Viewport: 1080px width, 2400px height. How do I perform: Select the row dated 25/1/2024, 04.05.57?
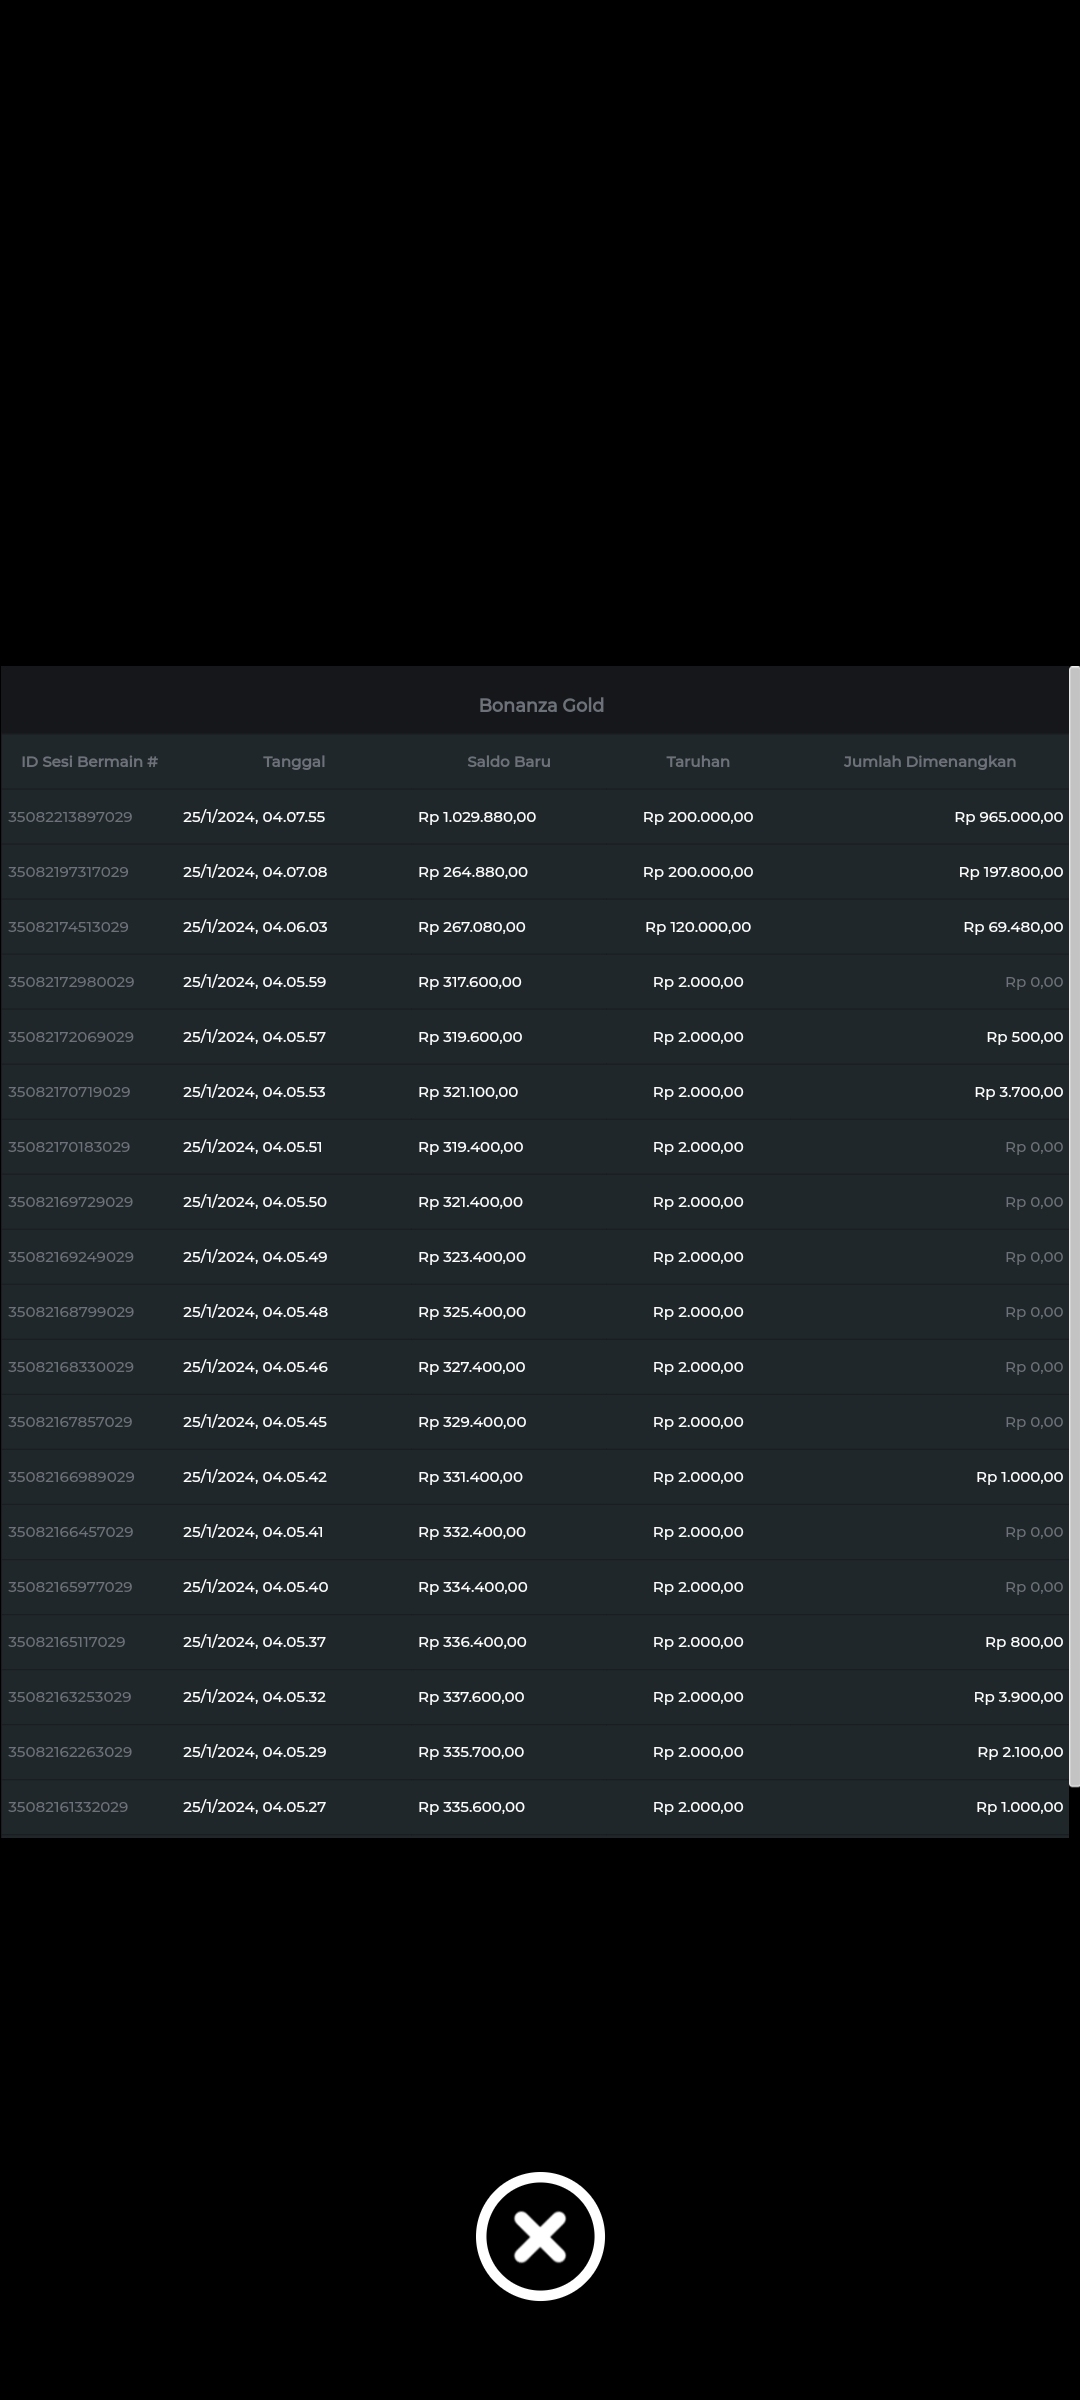(254, 1037)
